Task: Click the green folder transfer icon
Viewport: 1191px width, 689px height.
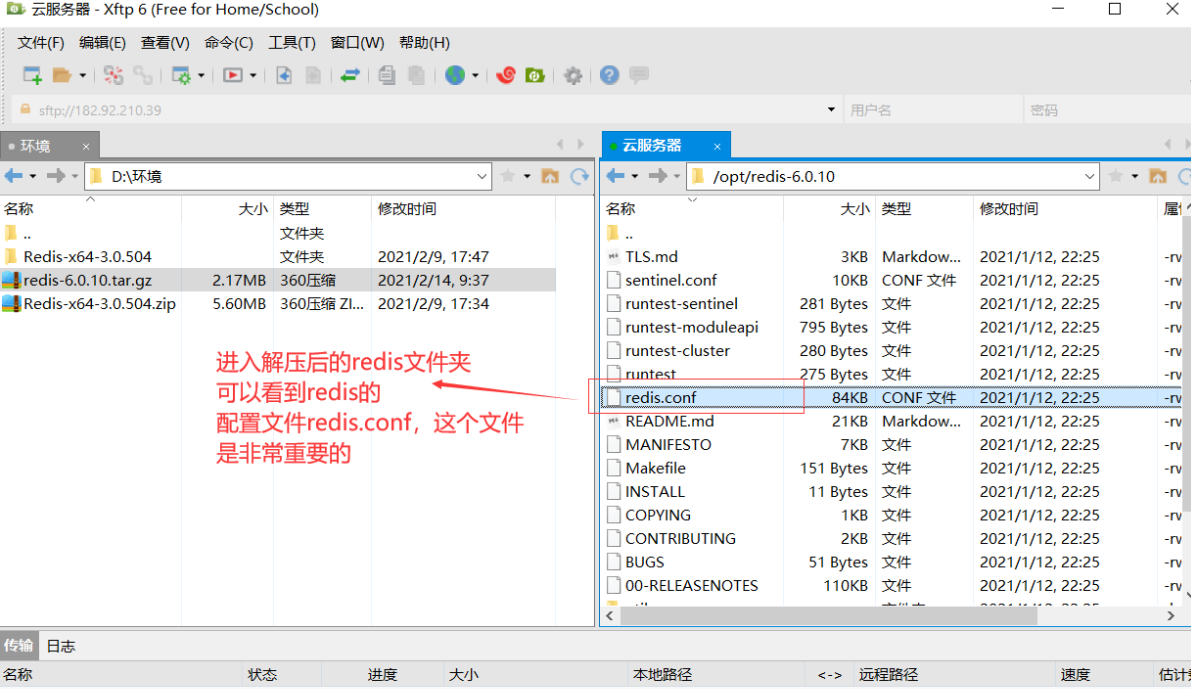Action: tap(535, 75)
